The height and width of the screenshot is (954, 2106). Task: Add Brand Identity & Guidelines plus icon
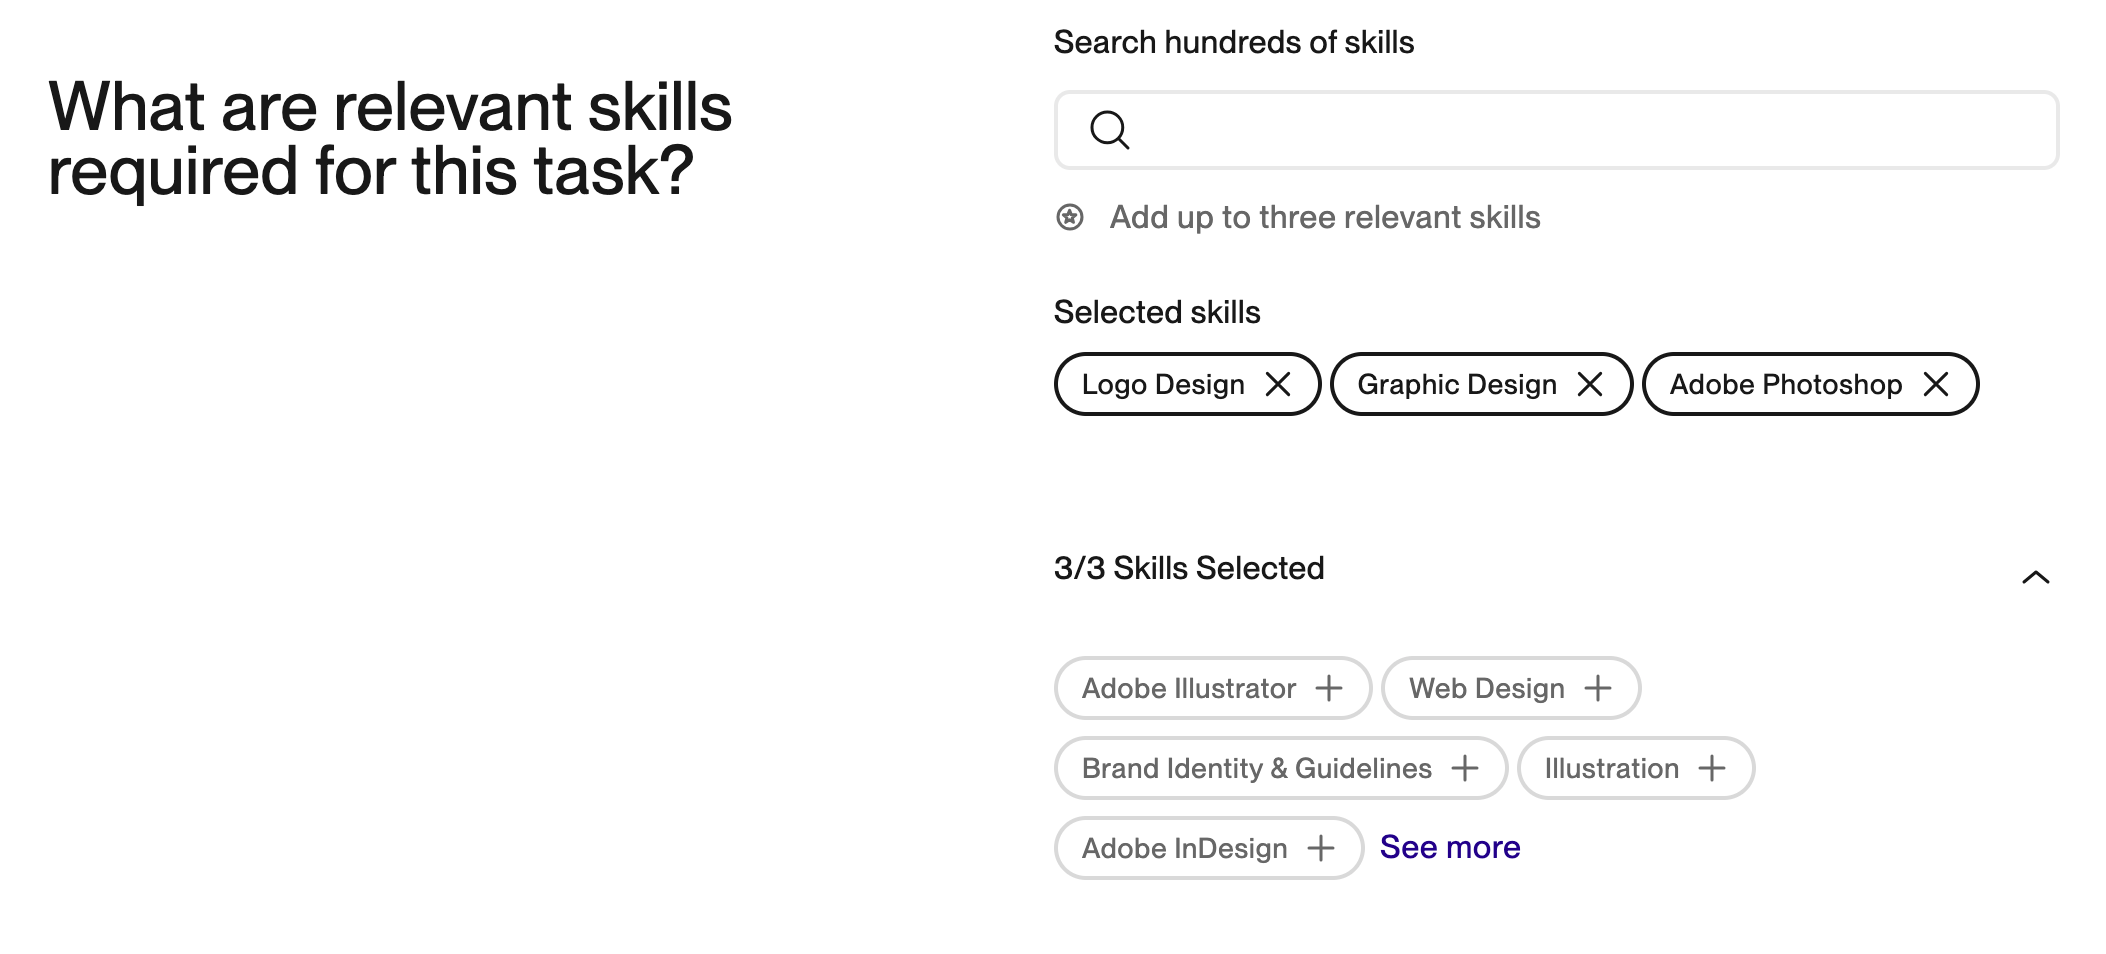point(1465,768)
